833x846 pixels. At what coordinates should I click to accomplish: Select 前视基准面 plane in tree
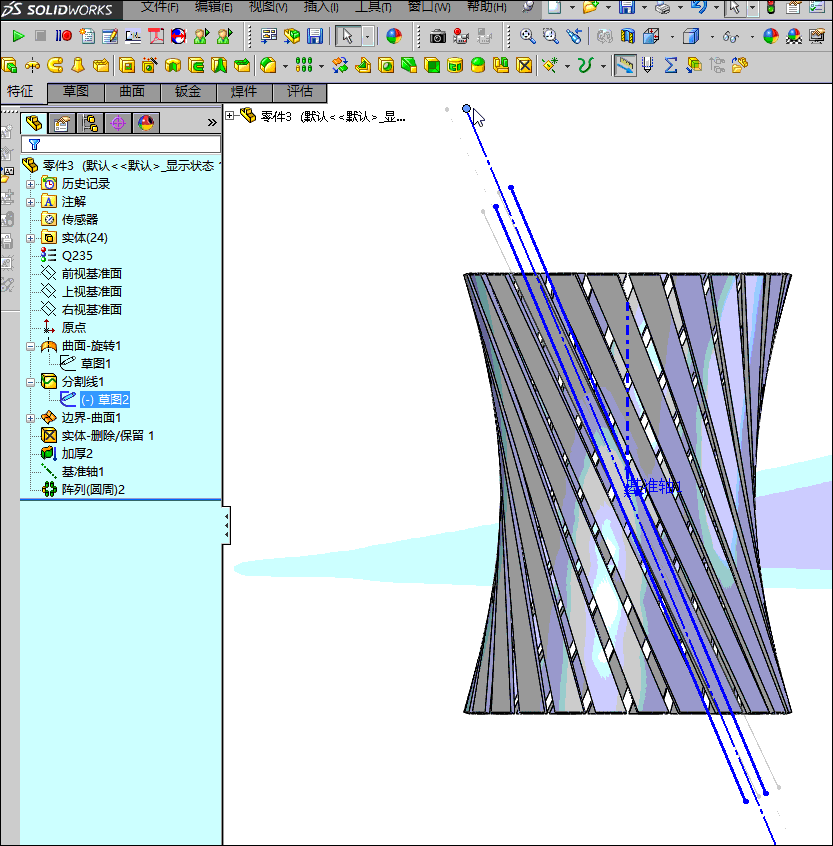click(92, 274)
